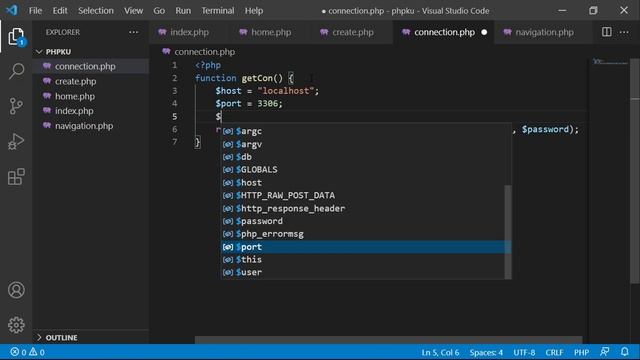Open the Search view icon
The width and height of the screenshot is (640, 360).
pos(16,71)
